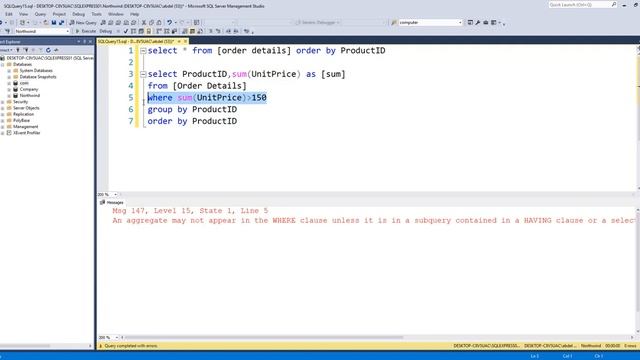This screenshot has height=360, width=640.
Task: Click the Execute button
Action: point(85,31)
